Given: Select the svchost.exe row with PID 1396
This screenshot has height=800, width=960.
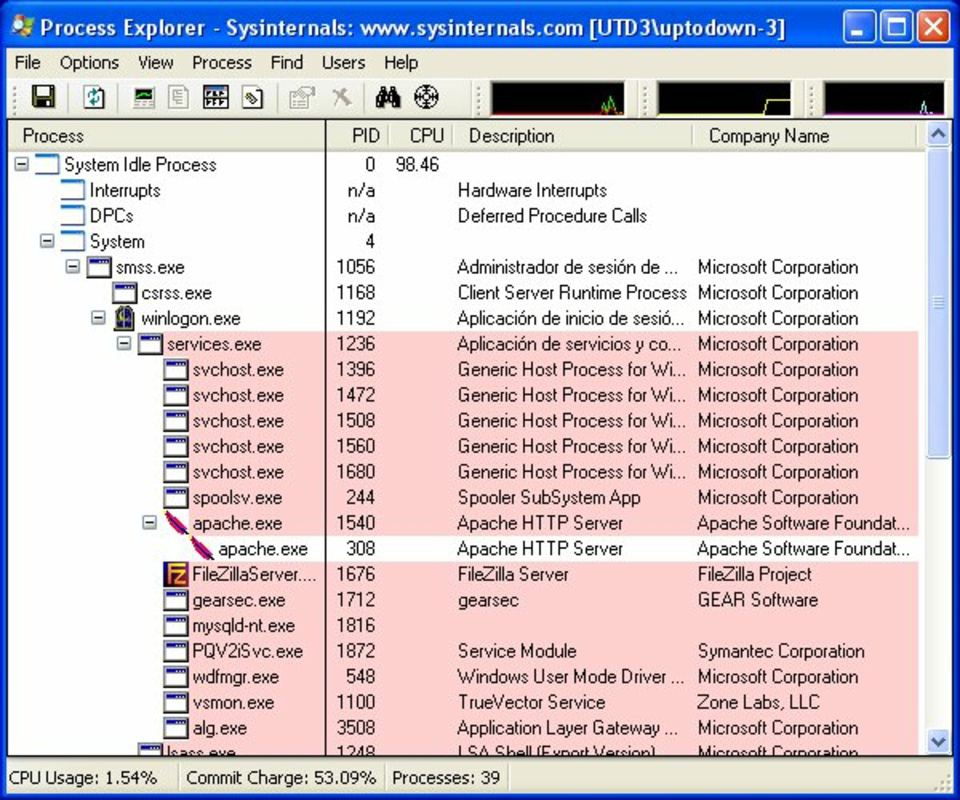Looking at the screenshot, I should click(463, 370).
